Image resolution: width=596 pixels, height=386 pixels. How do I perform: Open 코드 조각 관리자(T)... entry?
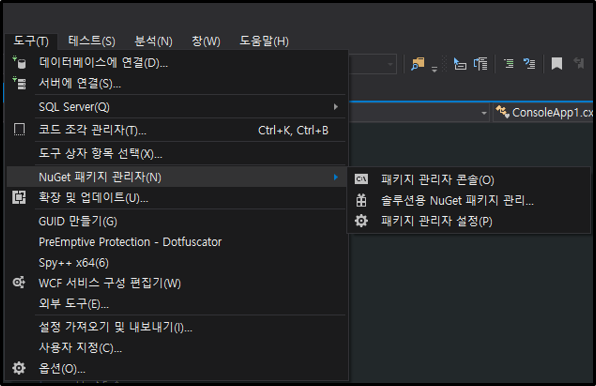click(x=177, y=130)
